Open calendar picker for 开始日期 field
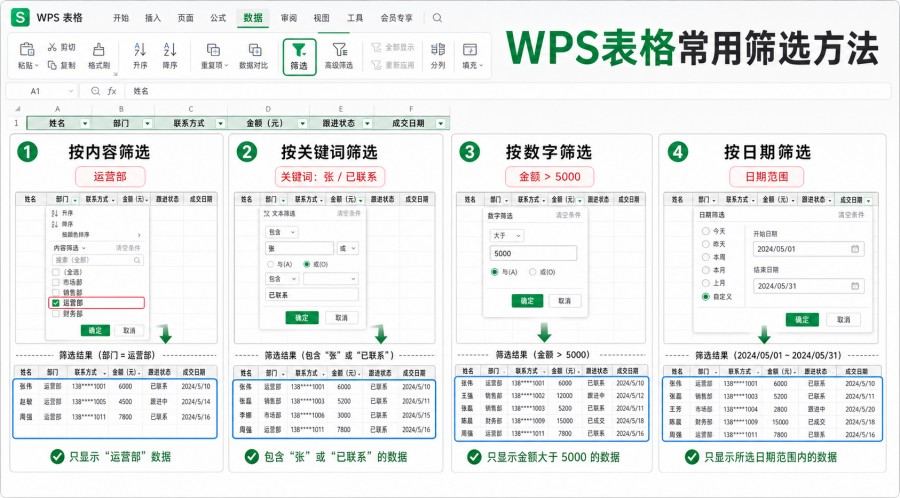900x498 pixels. coord(855,249)
